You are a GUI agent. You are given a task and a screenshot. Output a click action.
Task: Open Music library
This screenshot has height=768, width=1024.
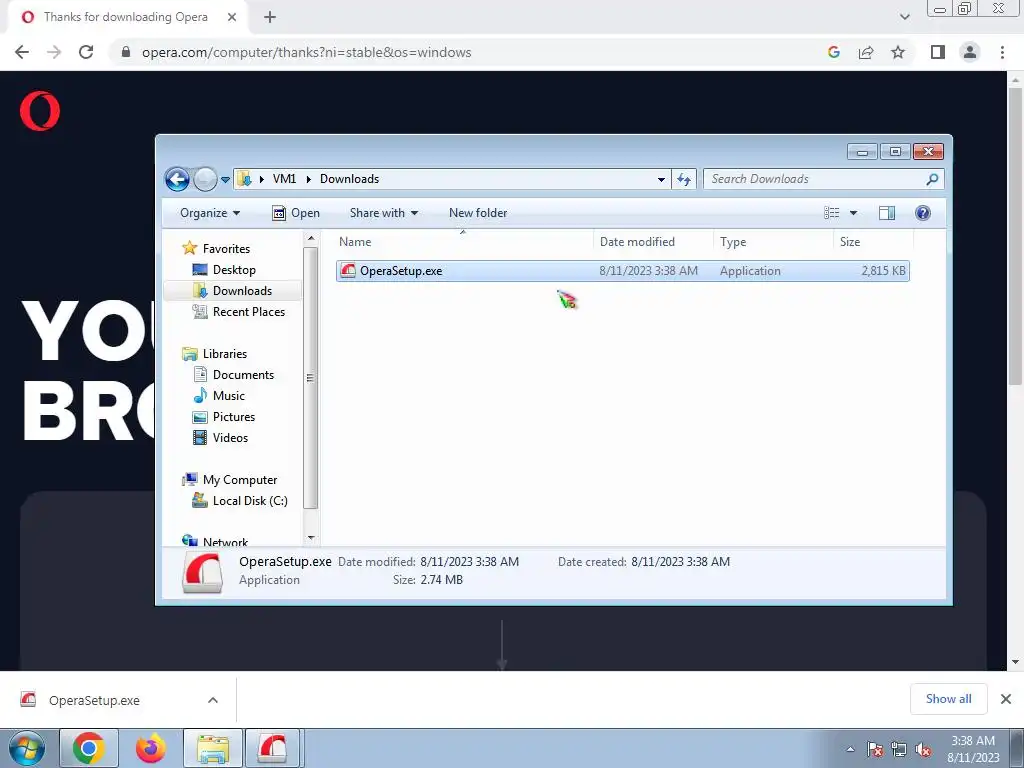(229, 396)
